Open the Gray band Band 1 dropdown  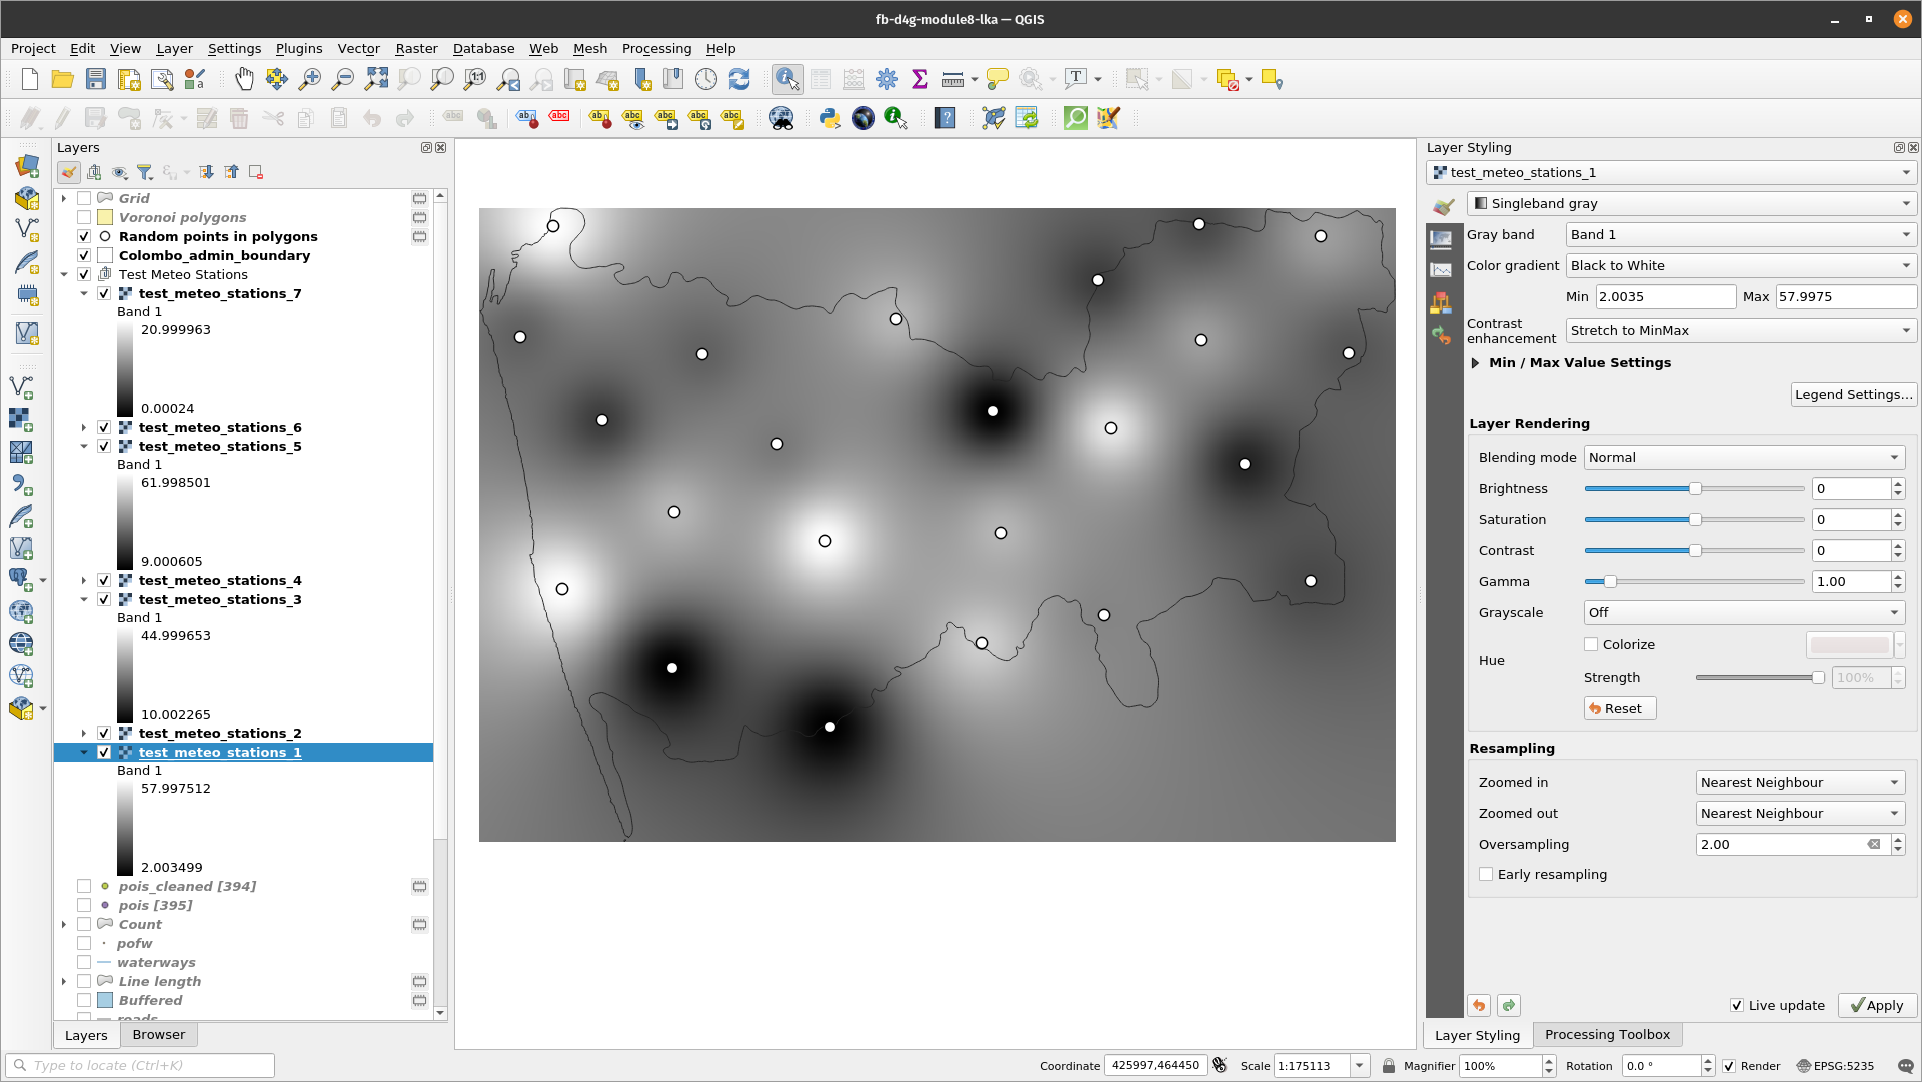(1740, 234)
